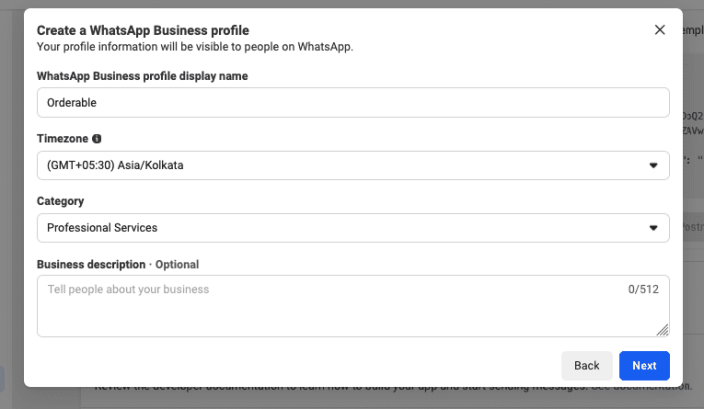
Task: Grab the description box resize handle
Action: (663, 330)
